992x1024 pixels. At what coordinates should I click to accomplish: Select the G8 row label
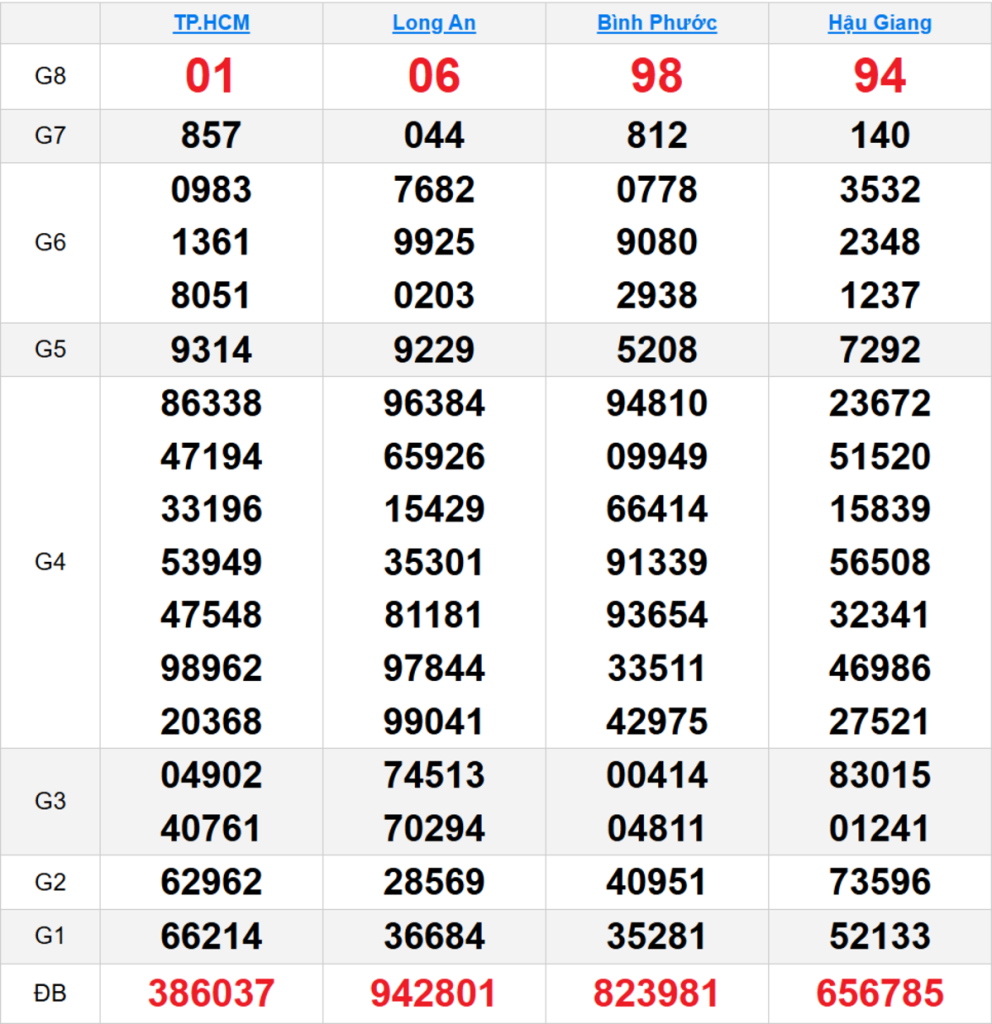(50, 76)
